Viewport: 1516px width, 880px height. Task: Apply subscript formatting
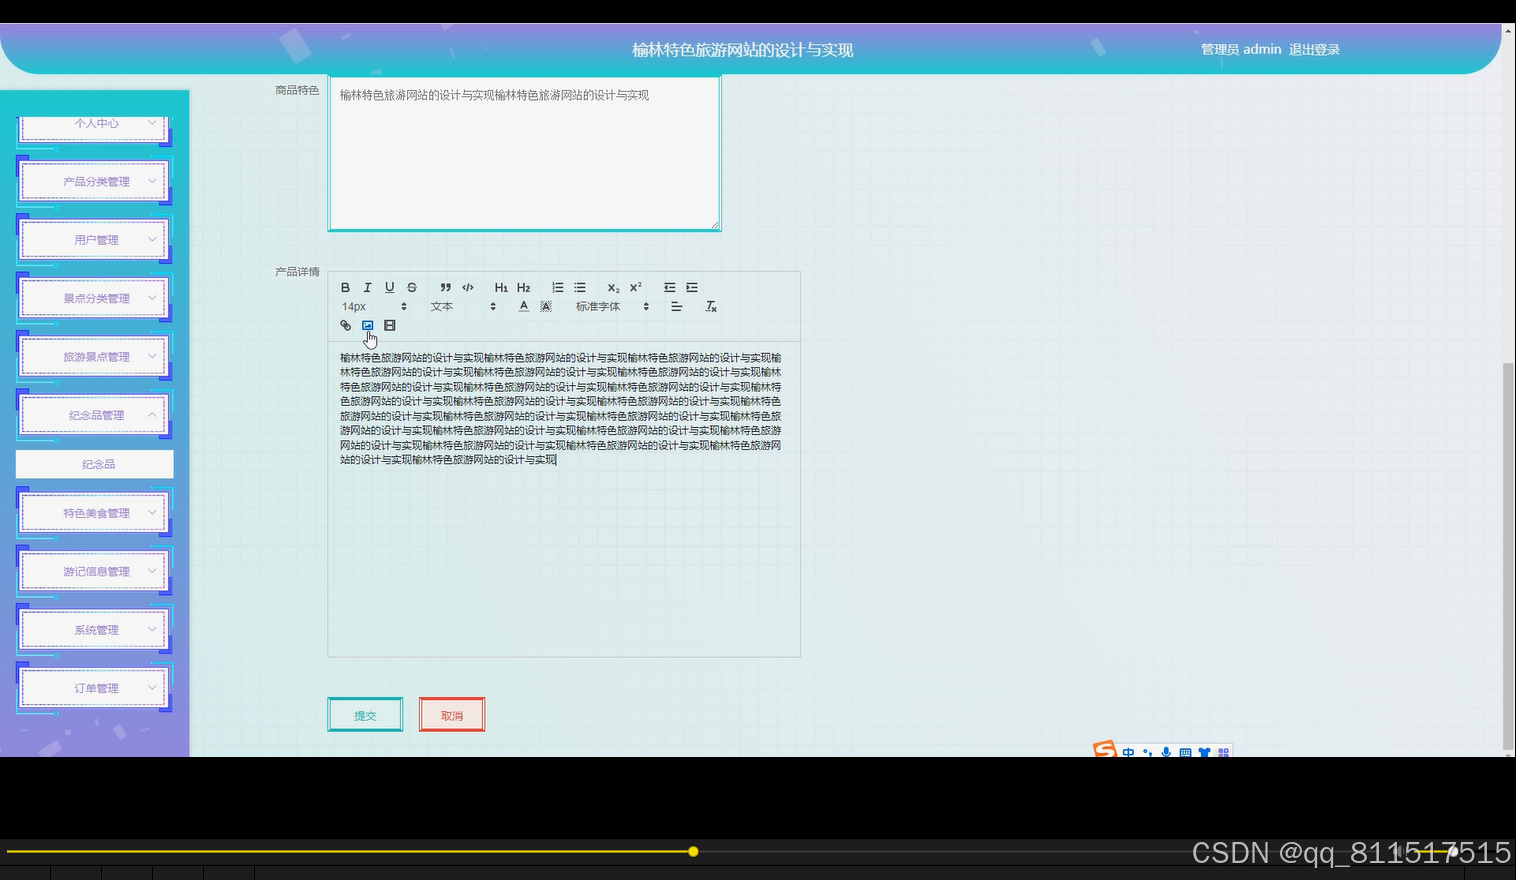point(613,288)
